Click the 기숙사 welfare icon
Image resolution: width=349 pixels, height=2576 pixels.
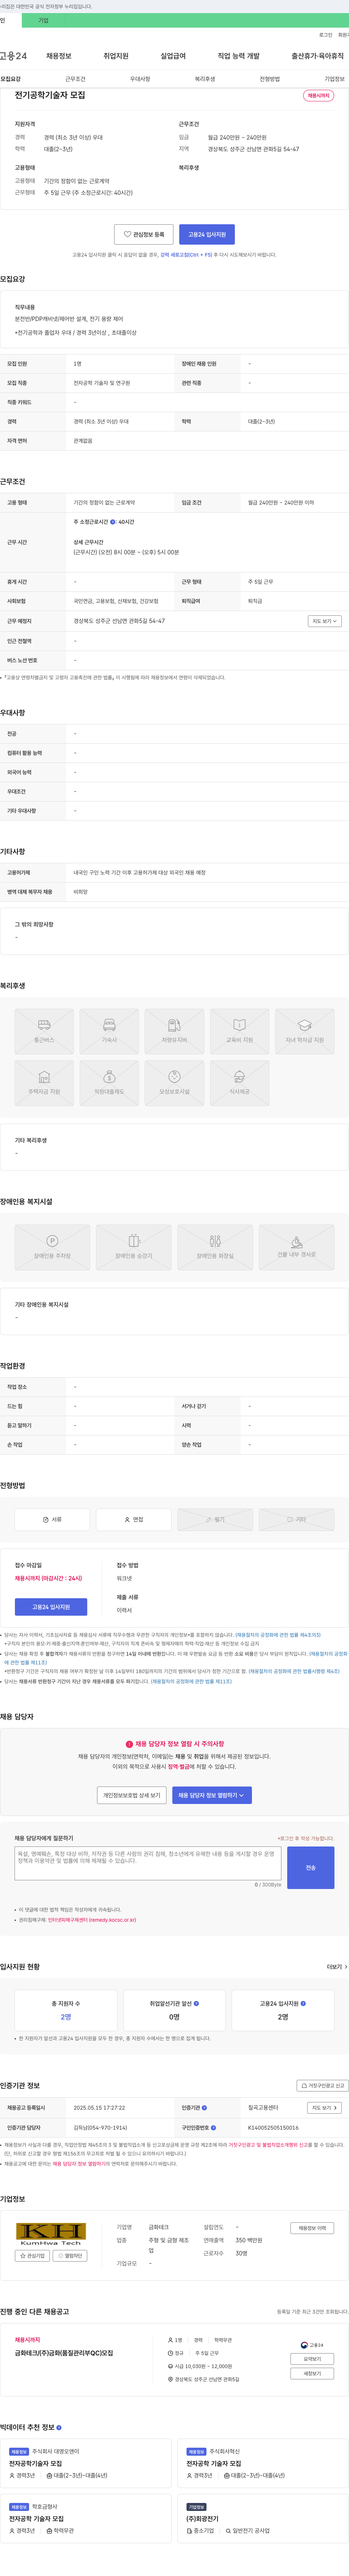point(109,1030)
